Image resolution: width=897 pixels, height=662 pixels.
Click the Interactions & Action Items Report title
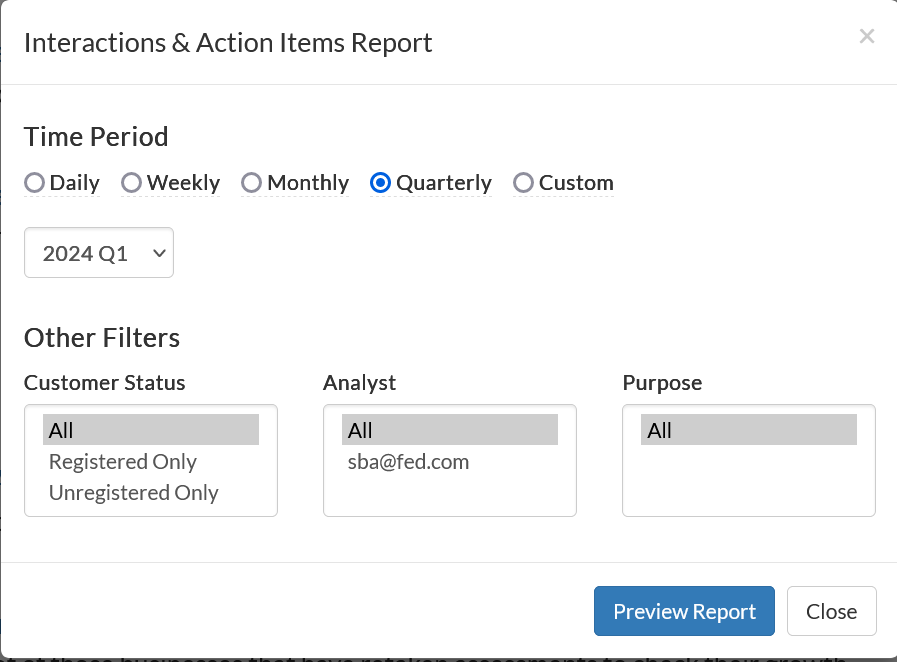pos(228,43)
